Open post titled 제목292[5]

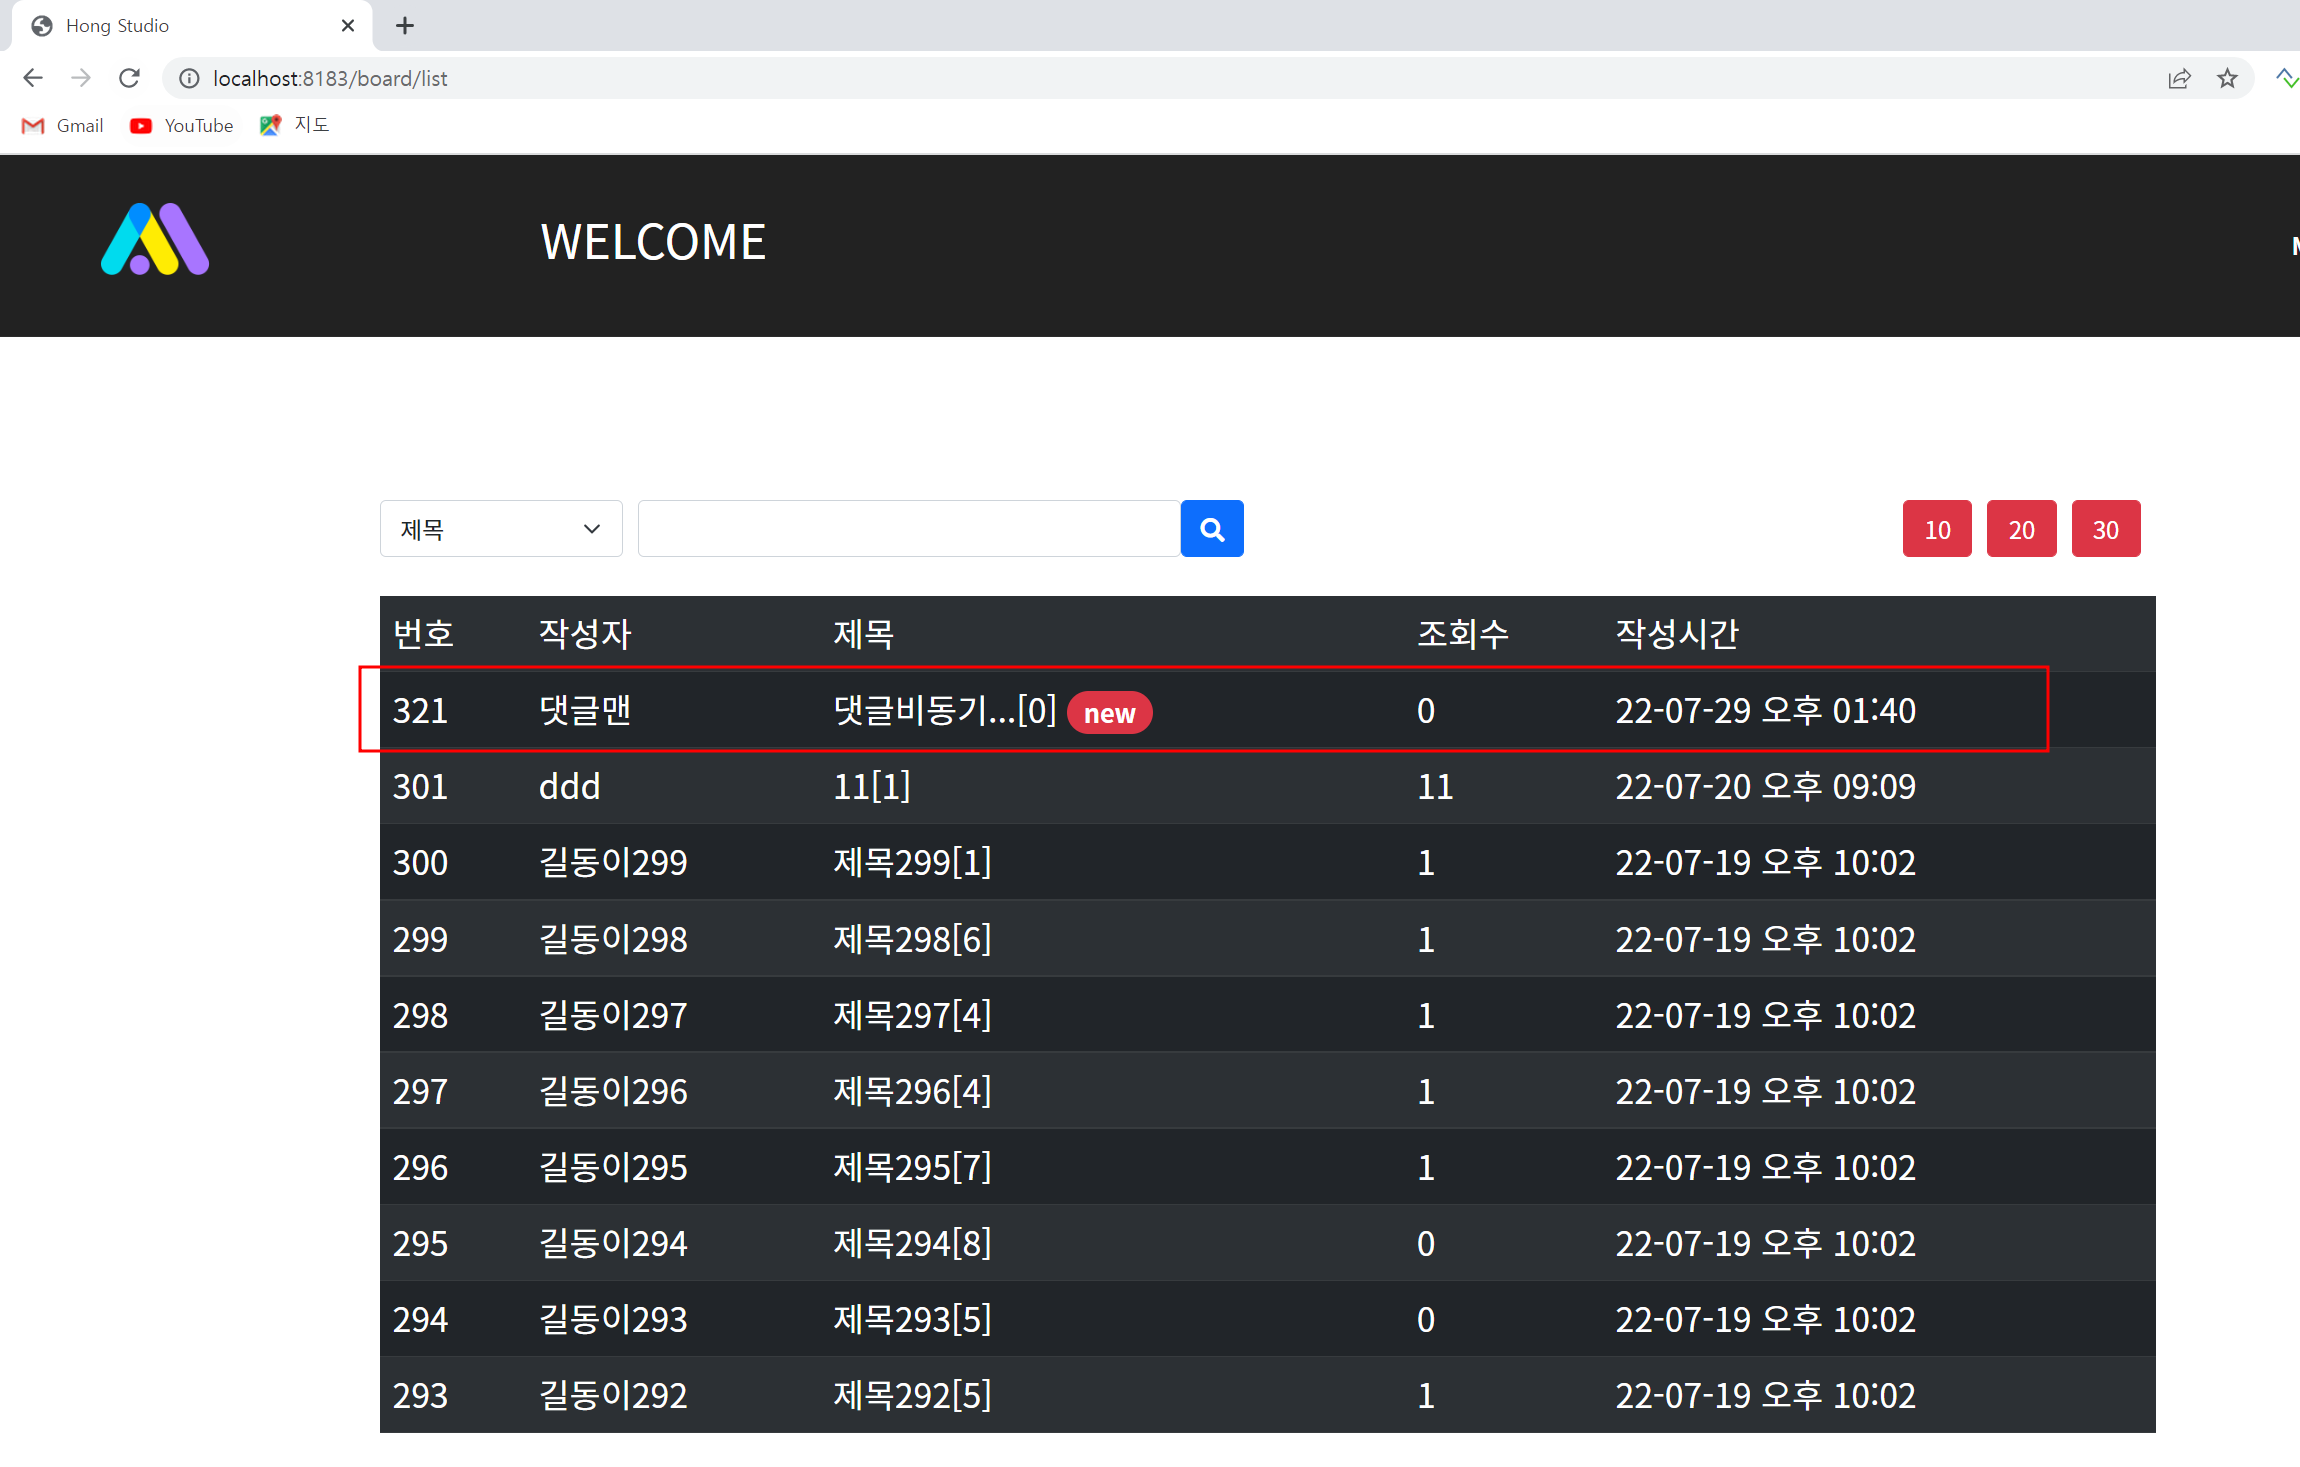tap(912, 1395)
